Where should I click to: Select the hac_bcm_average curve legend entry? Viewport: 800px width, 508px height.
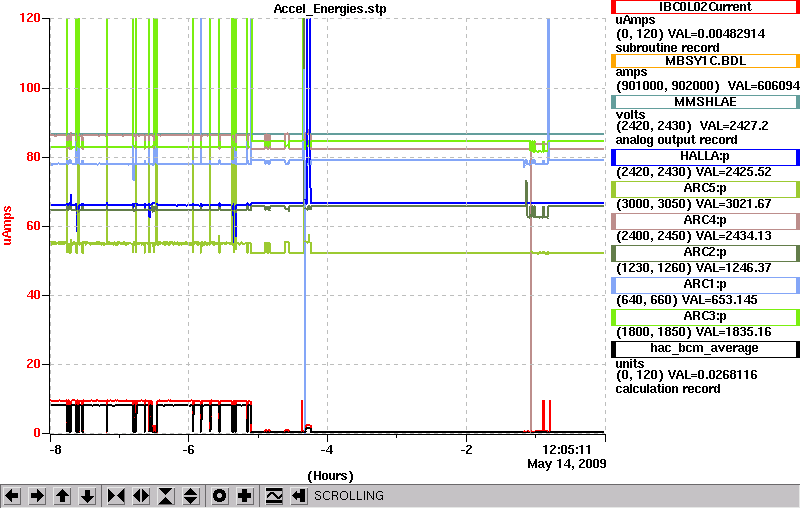click(705, 349)
